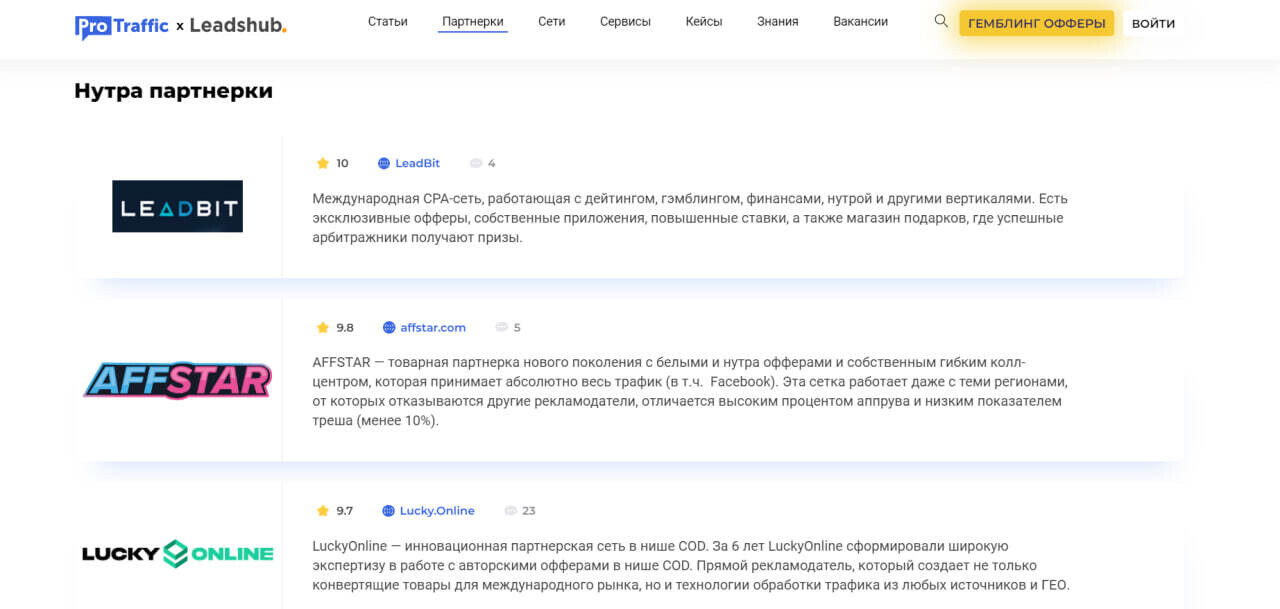The width and height of the screenshot is (1280, 609).
Task: Click the ВОЙТИ login button
Action: (x=1153, y=24)
